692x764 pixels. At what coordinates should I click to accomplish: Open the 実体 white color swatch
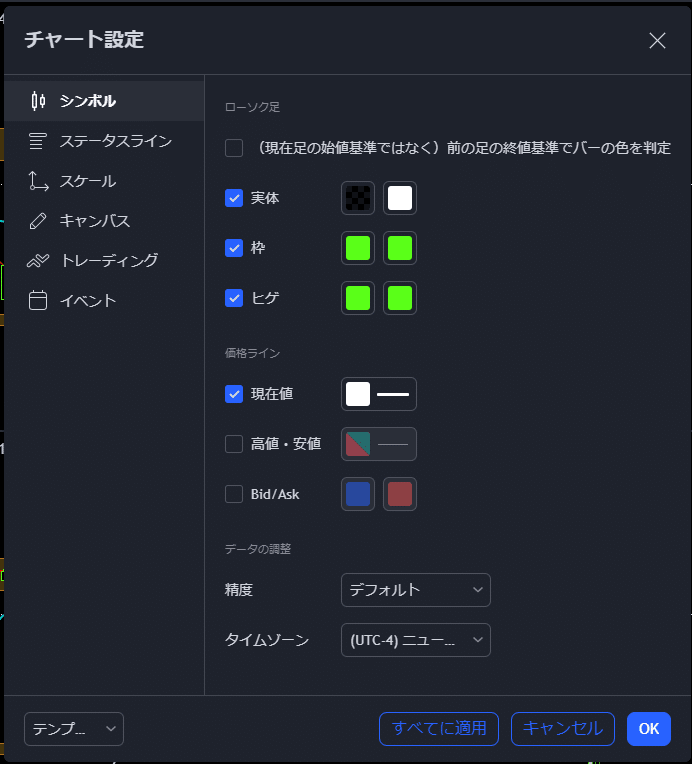tap(400, 198)
